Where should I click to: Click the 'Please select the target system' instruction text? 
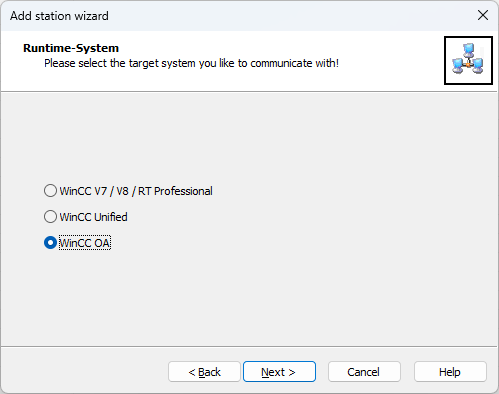click(192, 63)
